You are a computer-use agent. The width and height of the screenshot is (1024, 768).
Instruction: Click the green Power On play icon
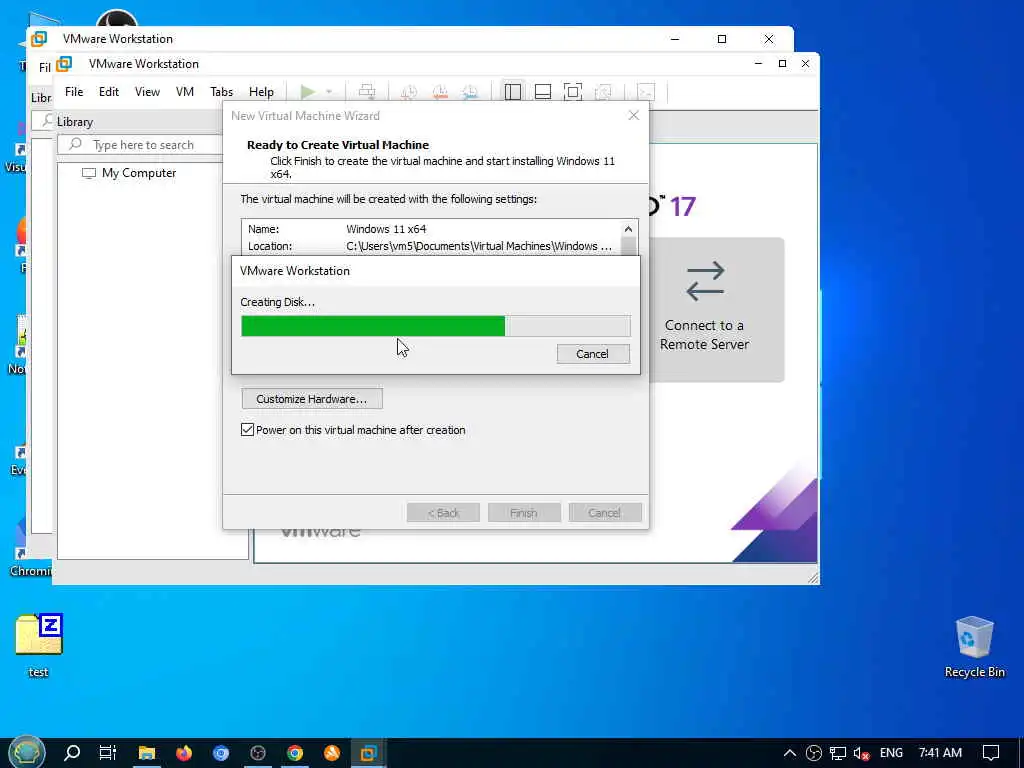308,92
